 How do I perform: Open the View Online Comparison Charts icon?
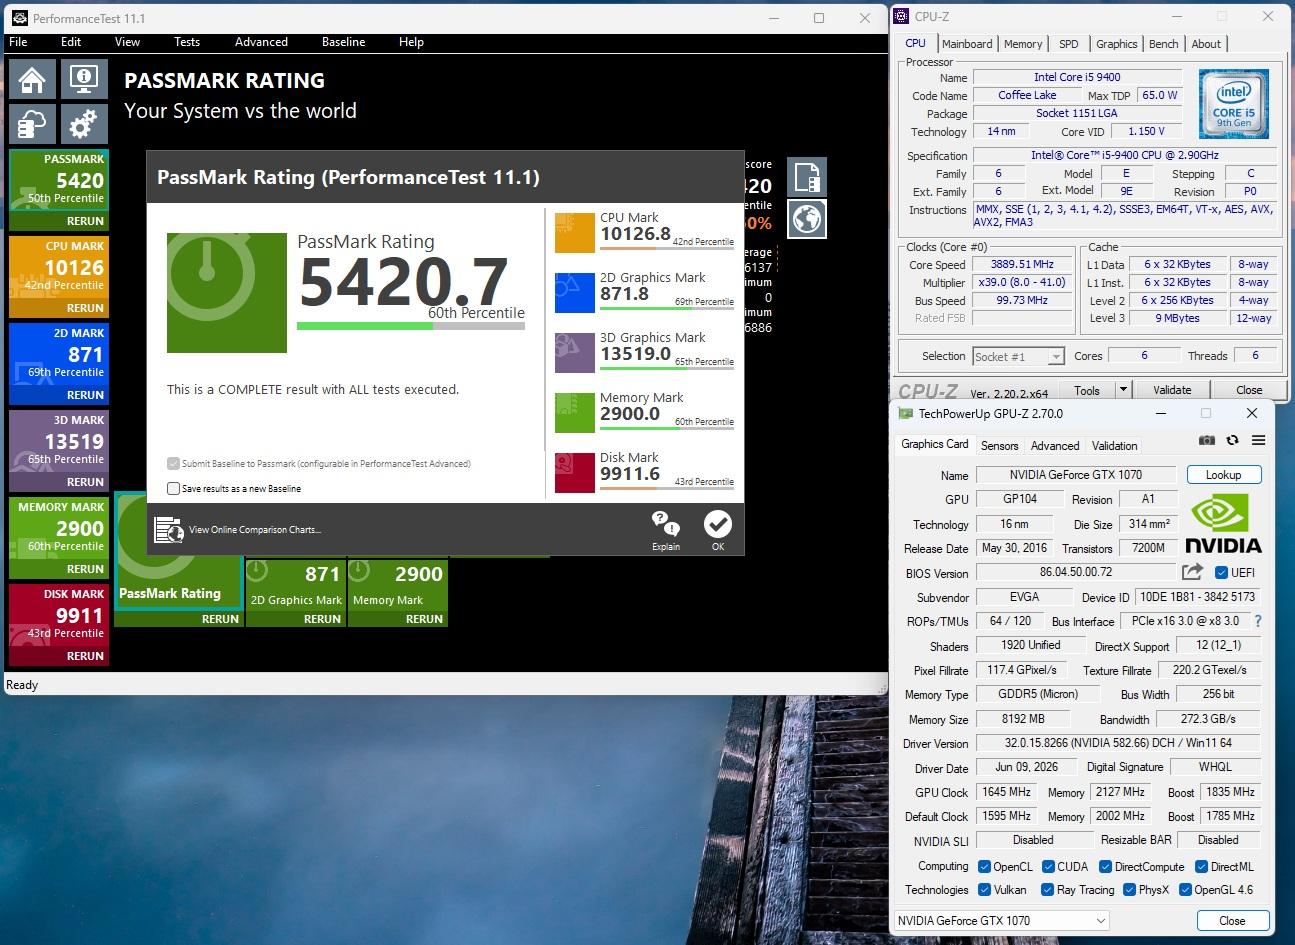click(169, 529)
